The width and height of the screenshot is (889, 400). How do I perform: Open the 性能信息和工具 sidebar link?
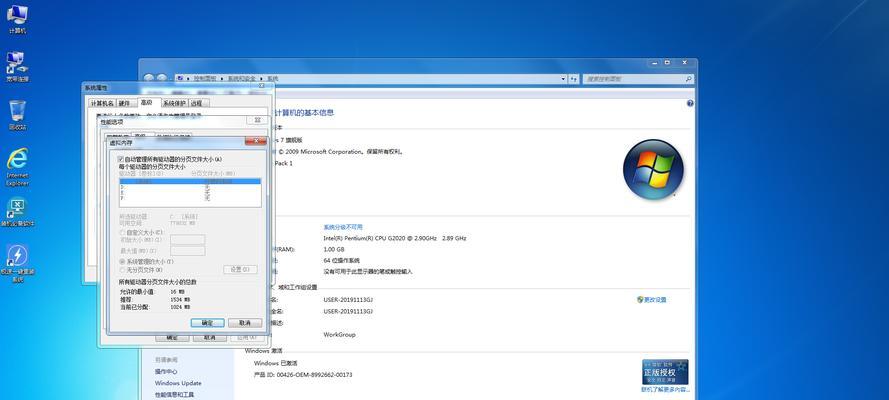click(175, 394)
